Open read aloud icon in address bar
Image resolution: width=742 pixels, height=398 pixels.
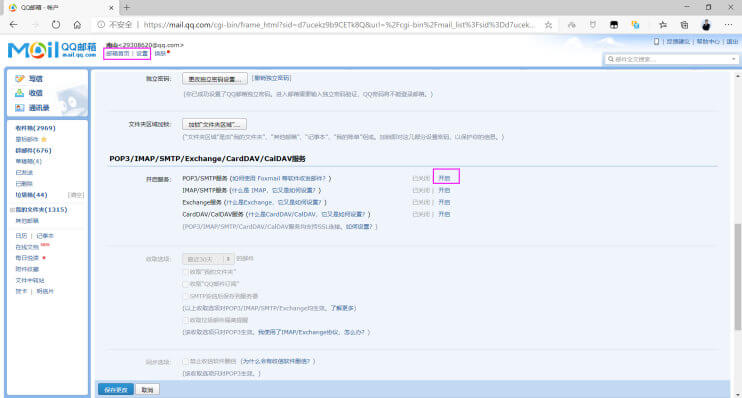(x=572, y=25)
